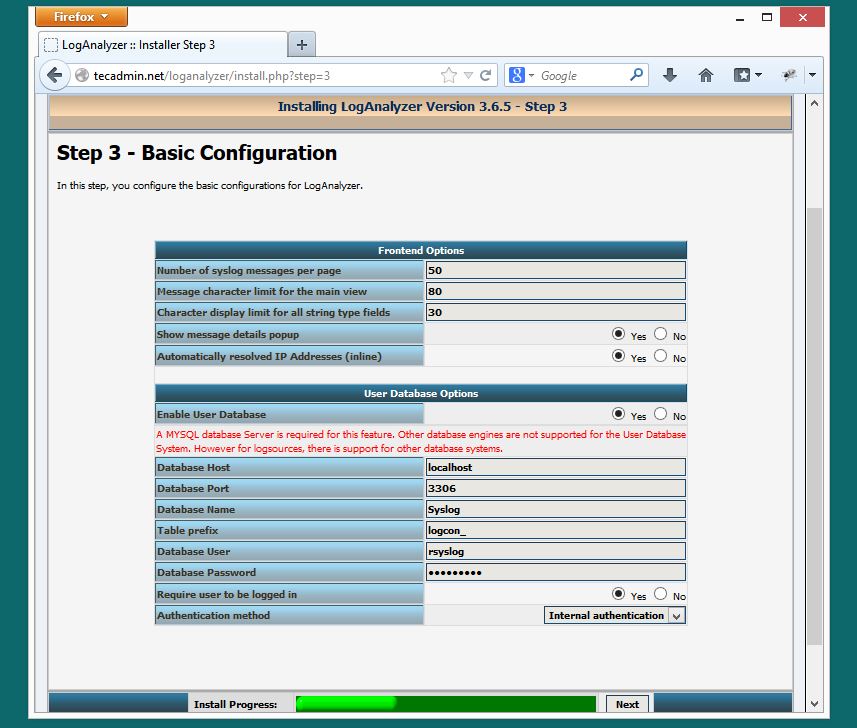Bookmark this page with the star icon
Image resolution: width=857 pixels, height=728 pixels.
[x=449, y=75]
